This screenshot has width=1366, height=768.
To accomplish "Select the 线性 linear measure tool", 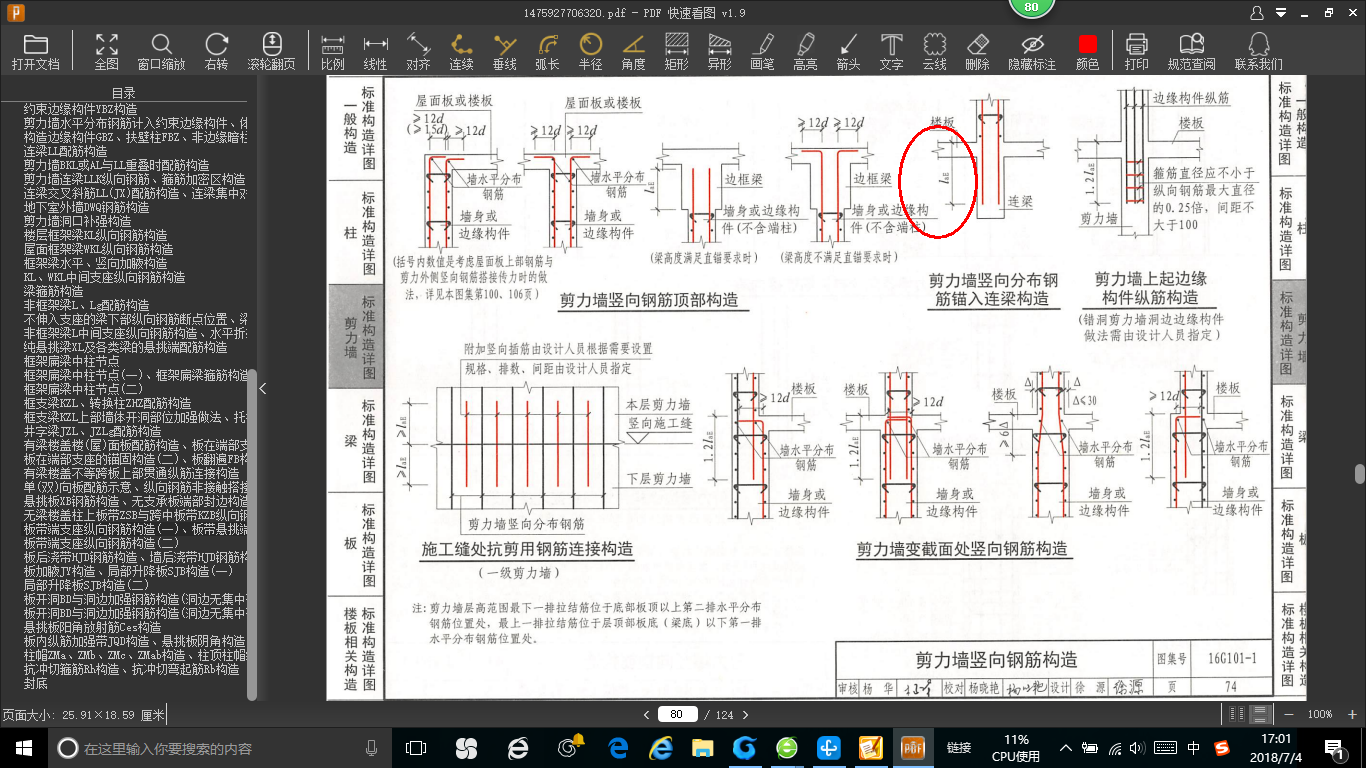I will [375, 51].
